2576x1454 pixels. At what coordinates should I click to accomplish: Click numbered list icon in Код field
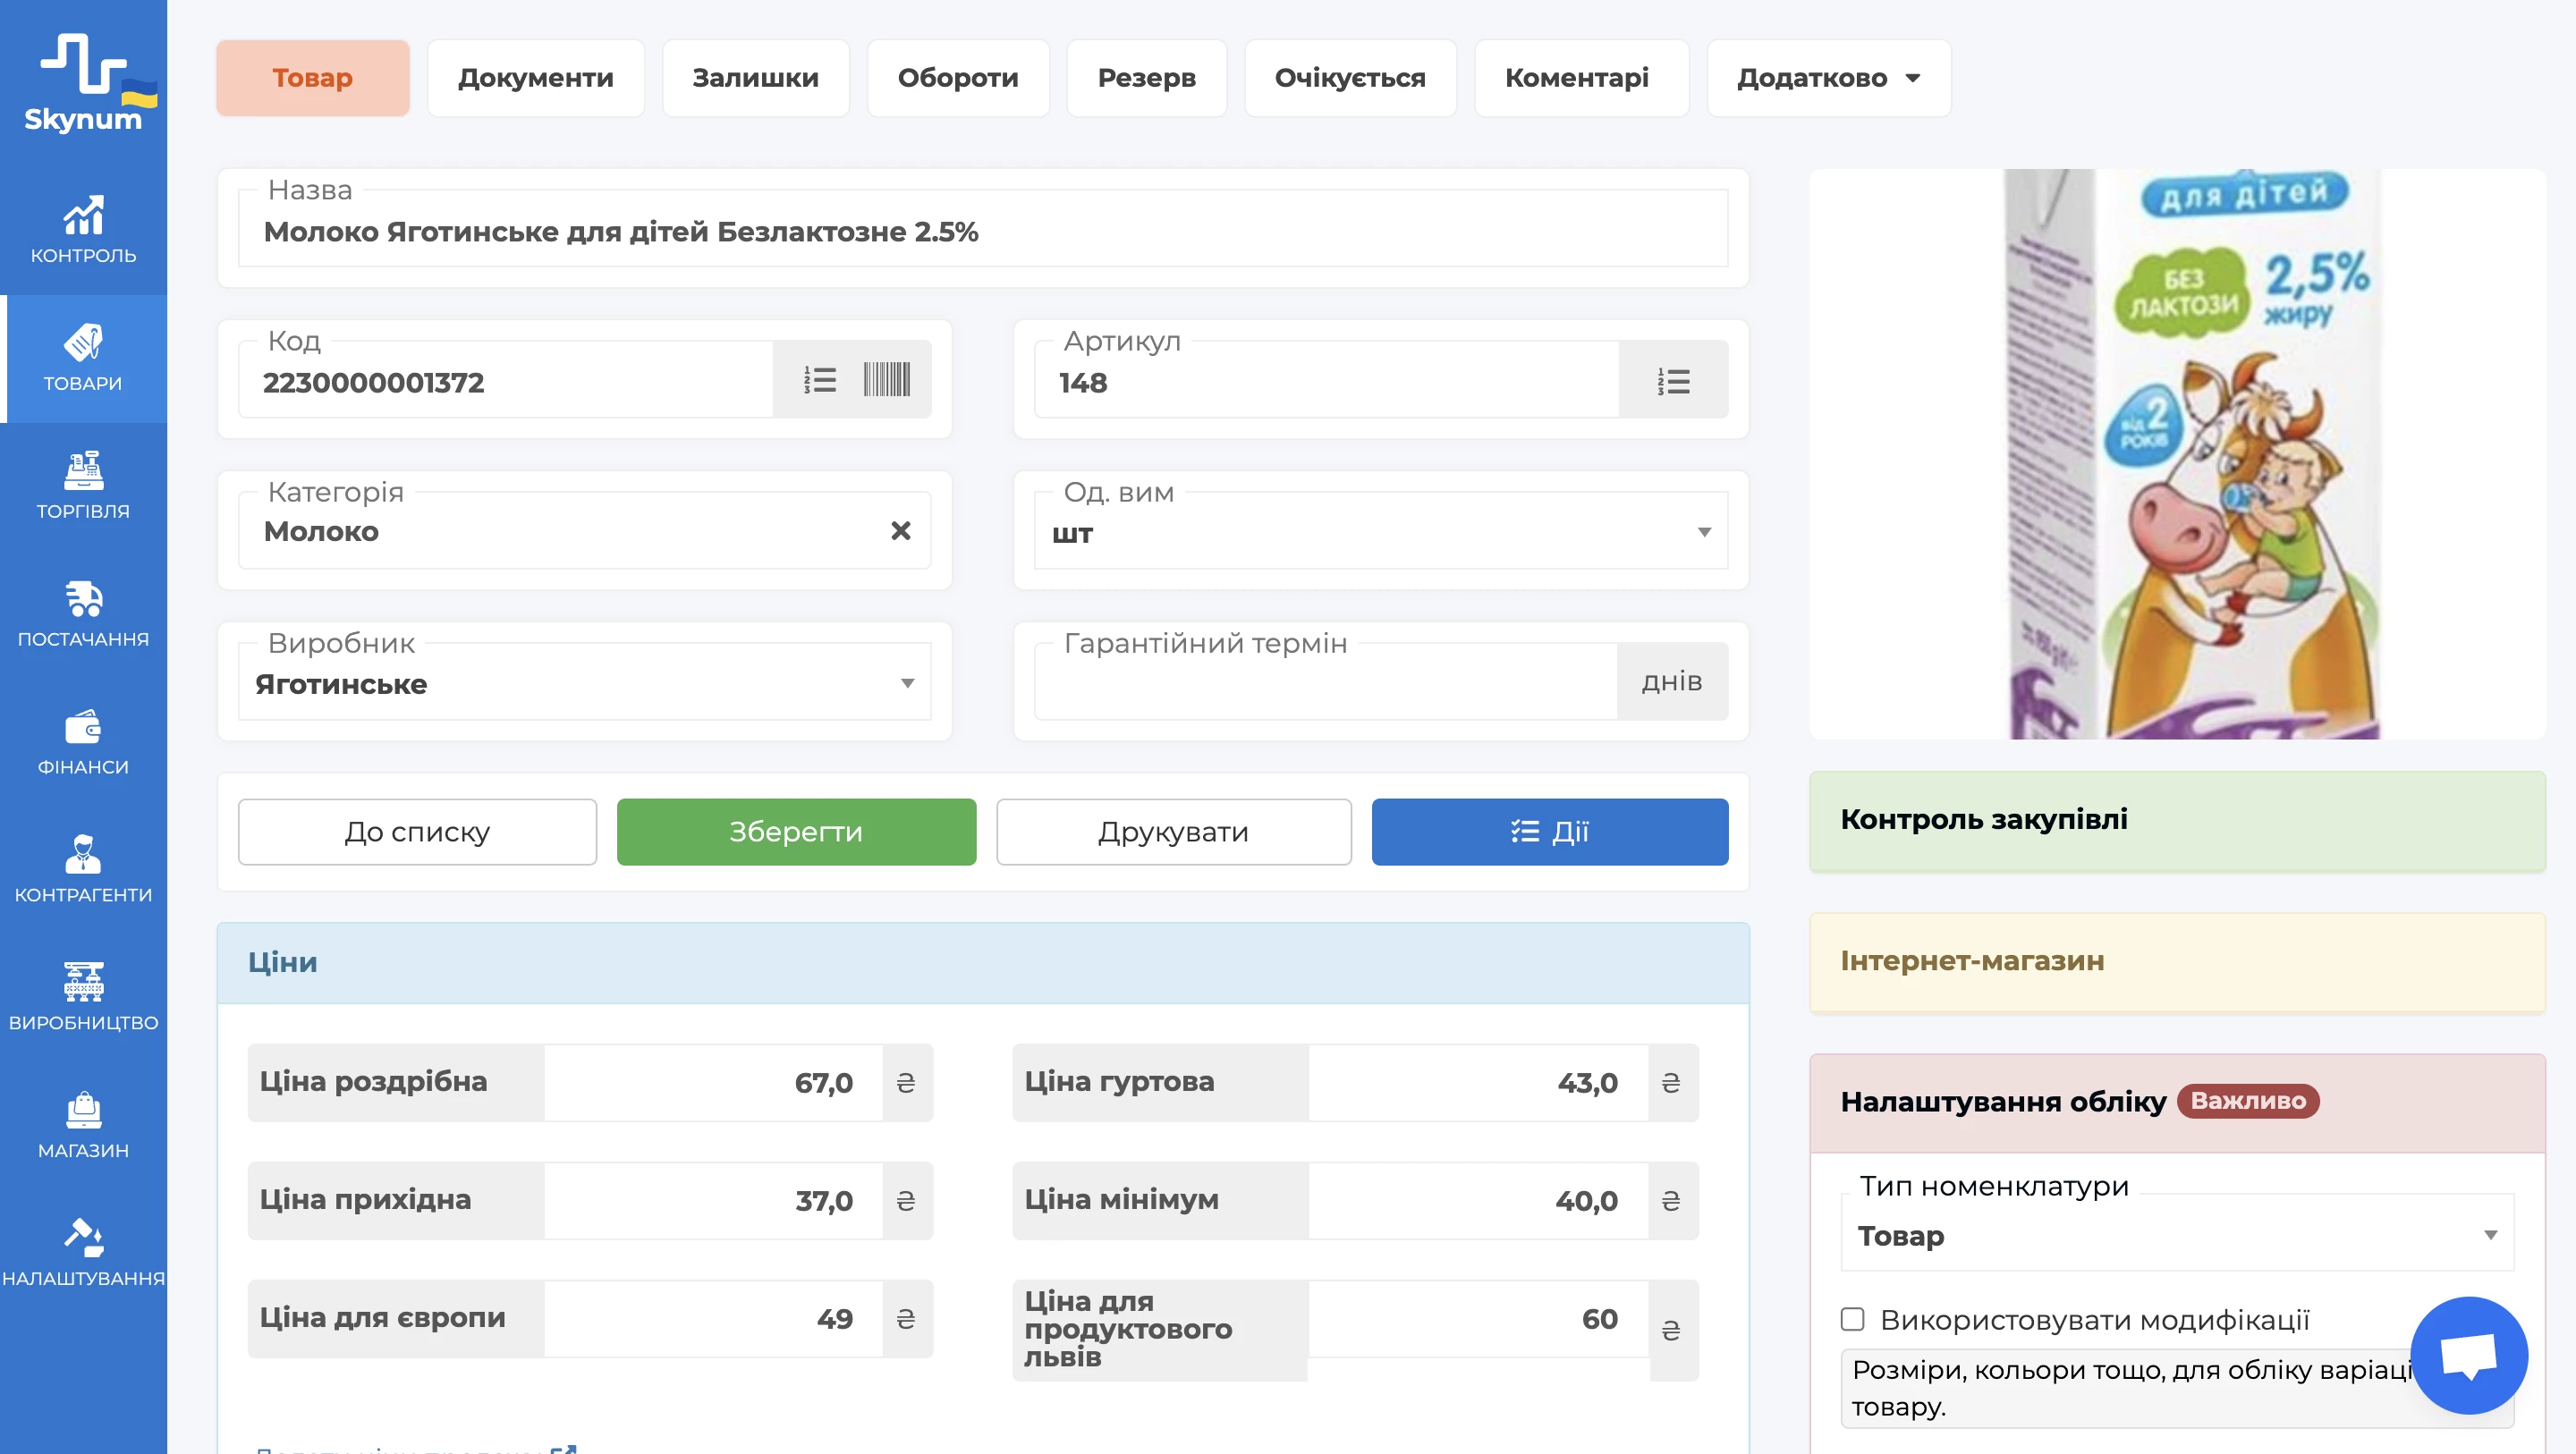[820, 380]
